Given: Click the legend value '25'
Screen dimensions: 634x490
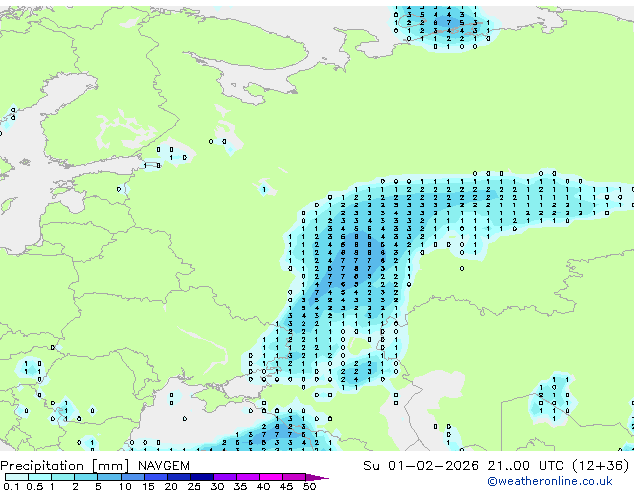Looking at the screenshot, I should pyautogui.click(x=194, y=486).
